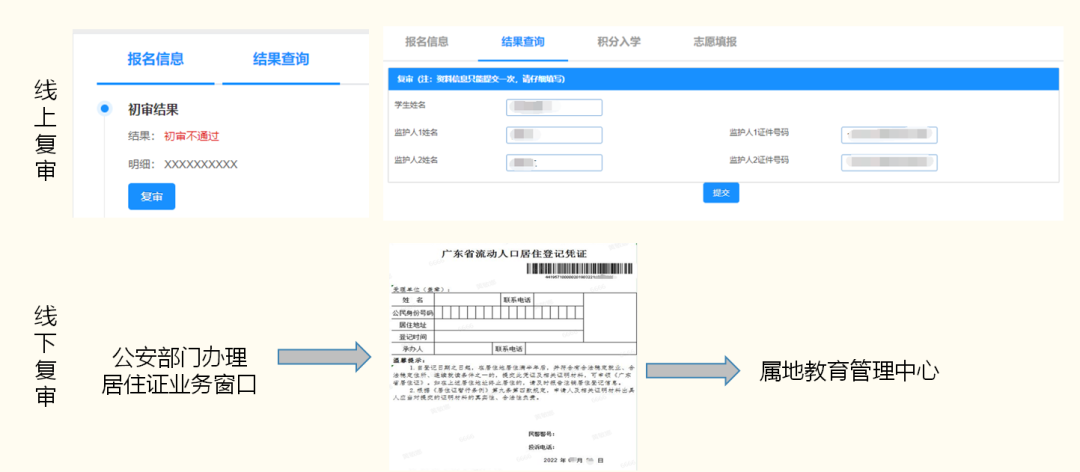This screenshot has height=472, width=1080.
Task: Select the 监护人1证件号码 input field
Action: [887, 134]
